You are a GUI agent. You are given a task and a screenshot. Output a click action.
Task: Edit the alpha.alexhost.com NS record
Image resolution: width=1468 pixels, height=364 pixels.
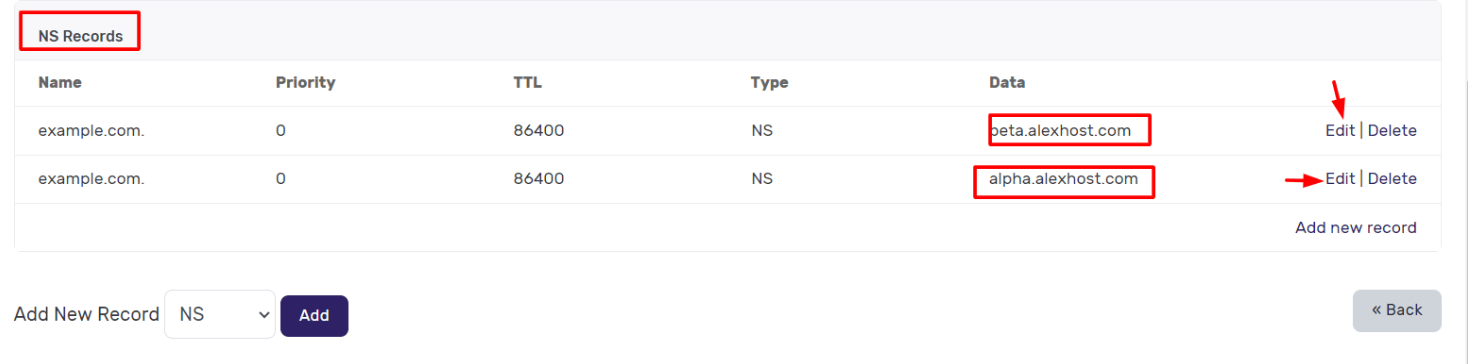(x=1340, y=179)
